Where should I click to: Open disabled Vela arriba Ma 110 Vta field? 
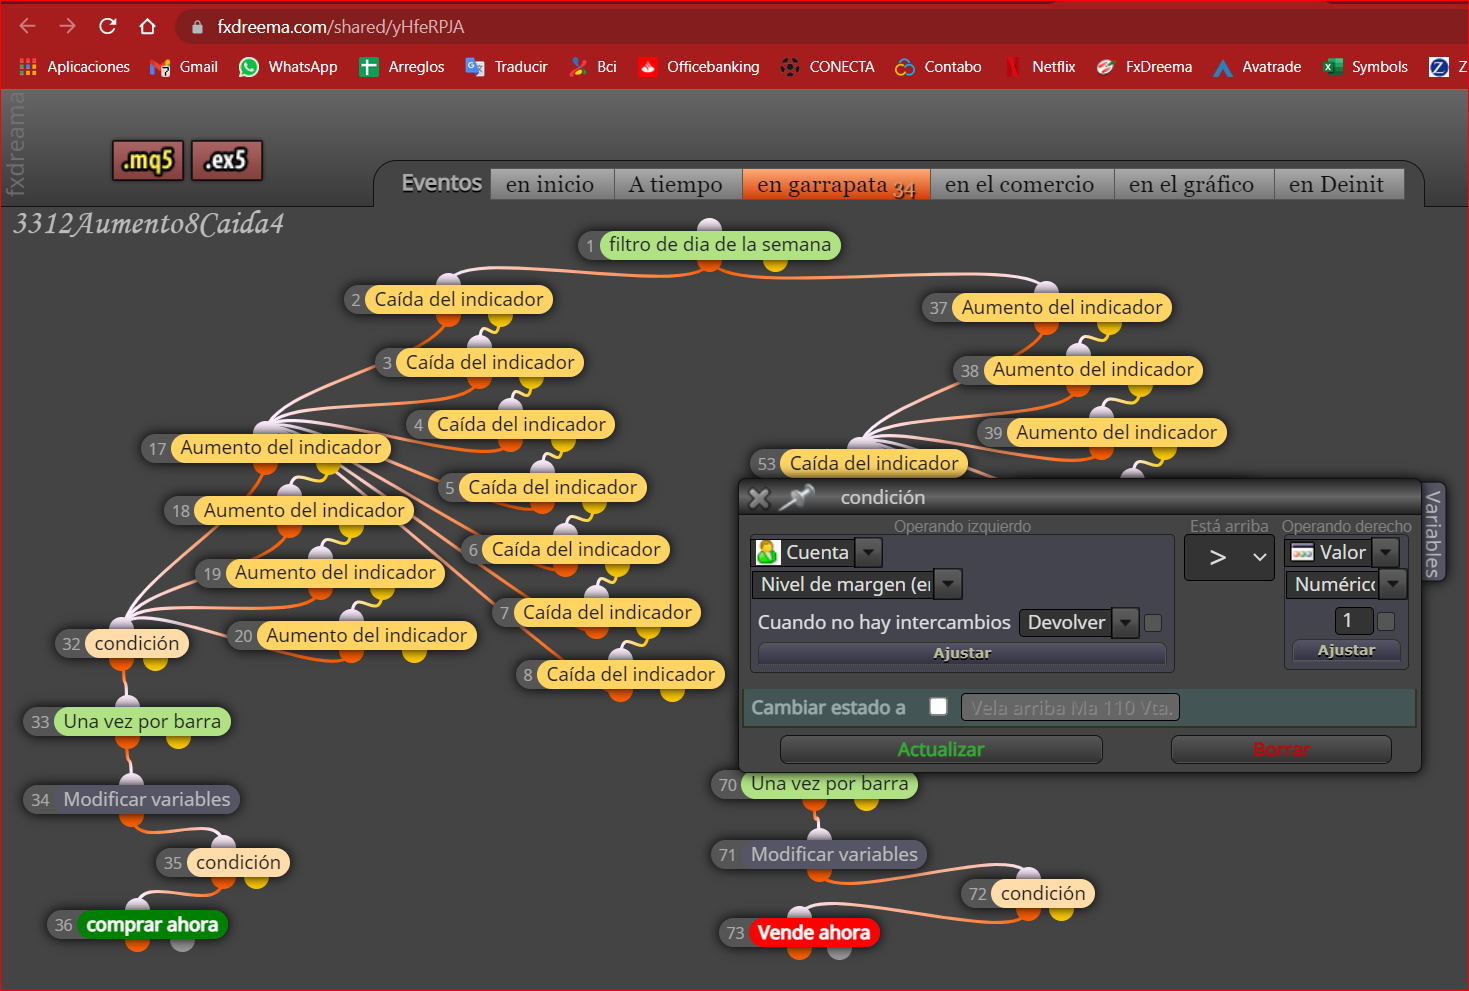1070,707
